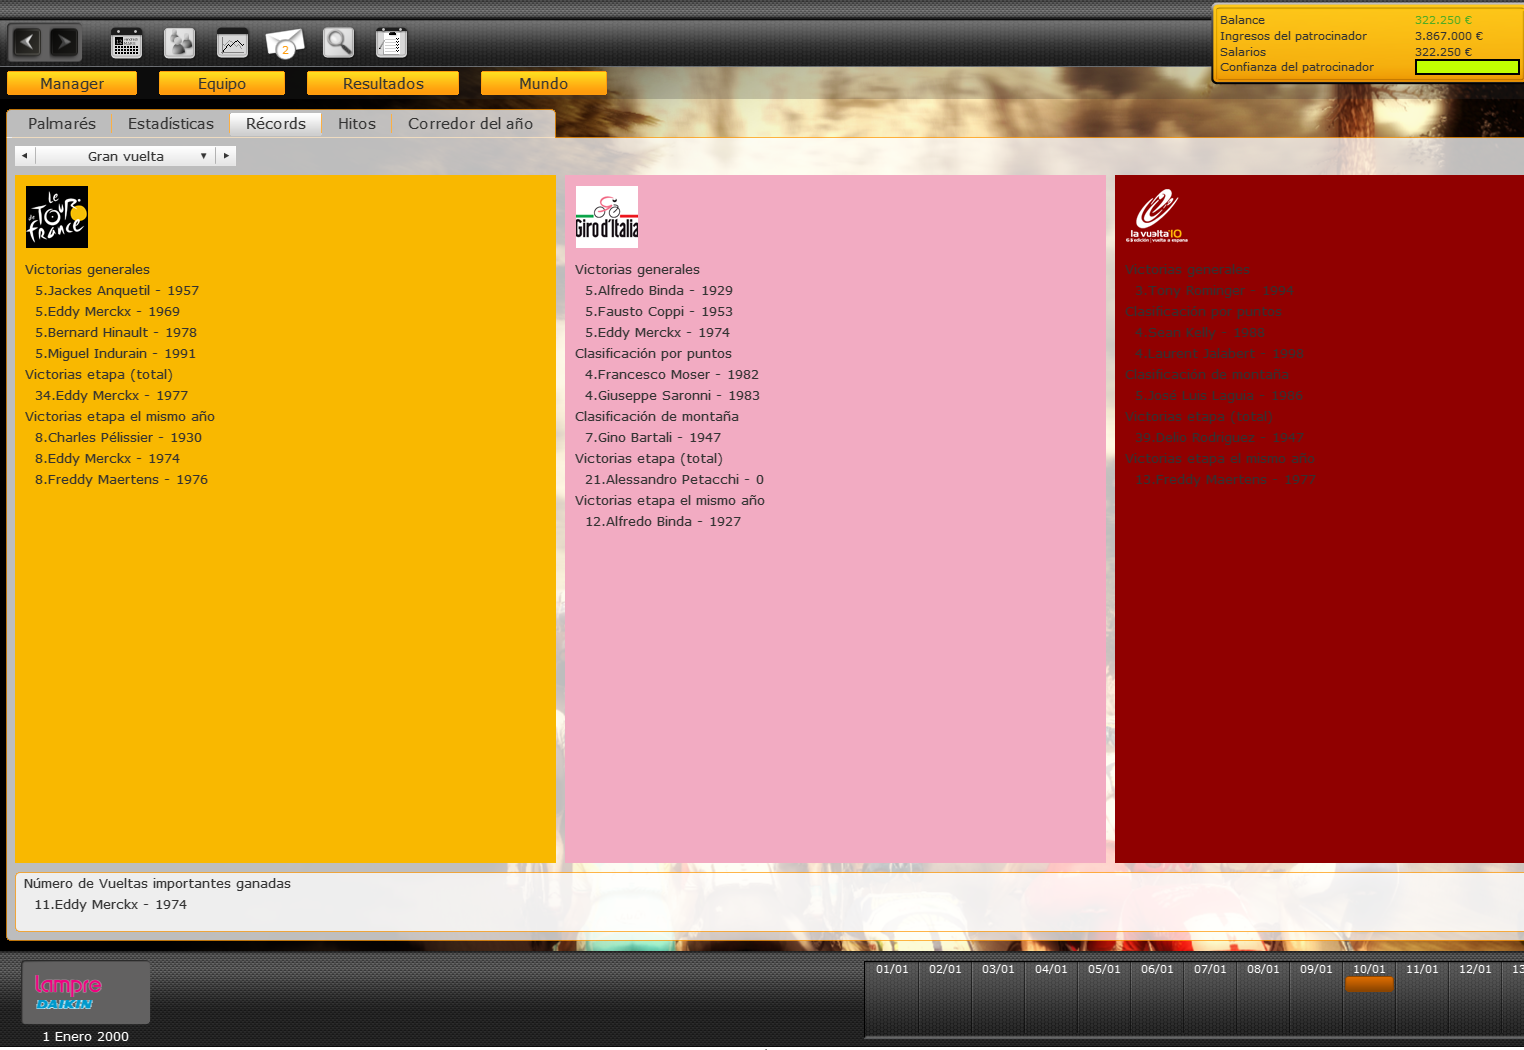Switch to the Estadísticas tab
The width and height of the screenshot is (1524, 1050).
point(171,124)
